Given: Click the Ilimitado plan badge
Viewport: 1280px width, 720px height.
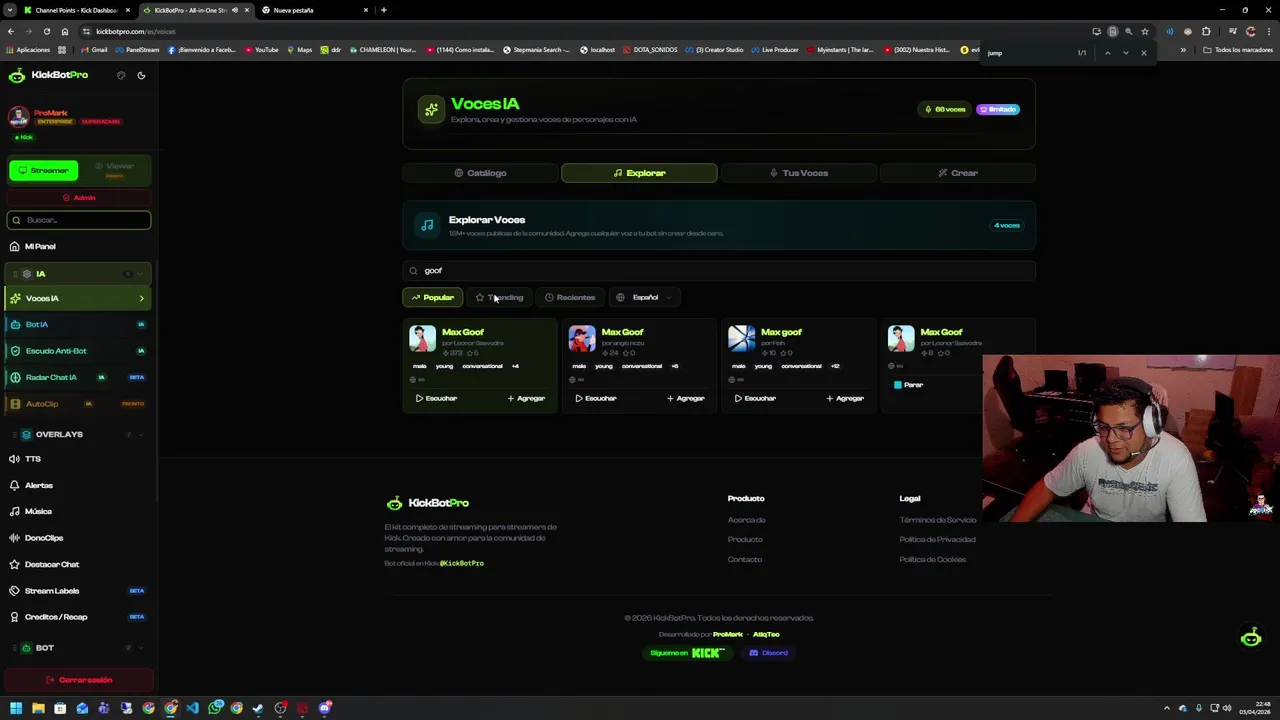Looking at the screenshot, I should click(998, 109).
